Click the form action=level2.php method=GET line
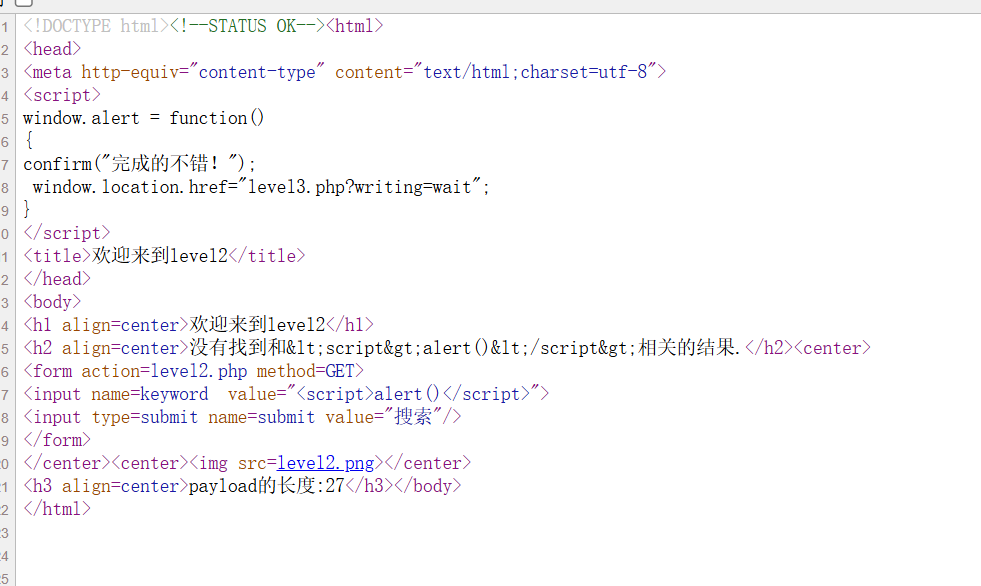981x586 pixels. (x=193, y=371)
